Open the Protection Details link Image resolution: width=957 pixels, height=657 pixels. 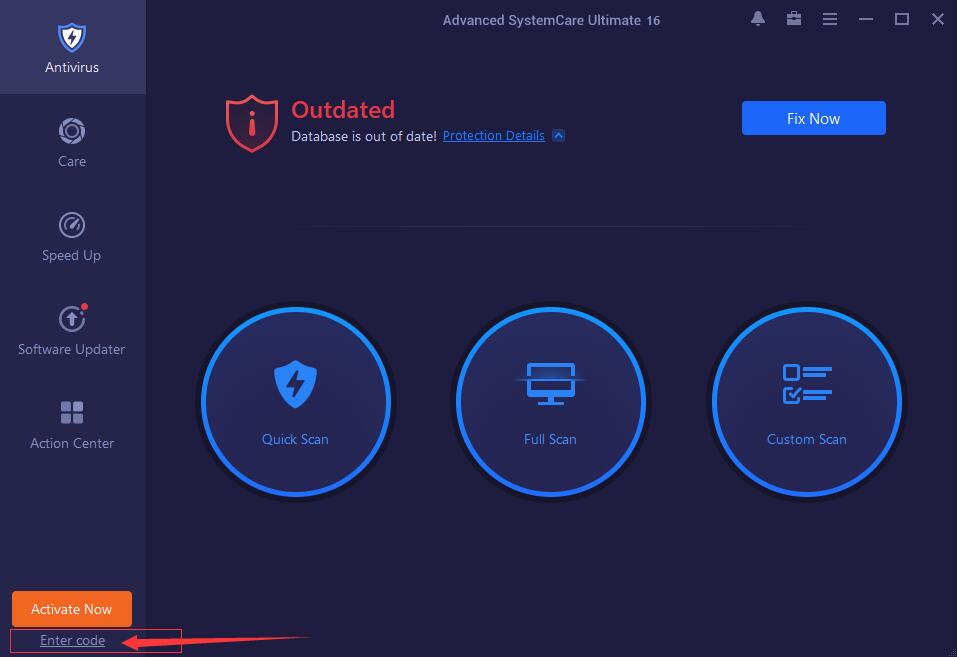(x=493, y=136)
